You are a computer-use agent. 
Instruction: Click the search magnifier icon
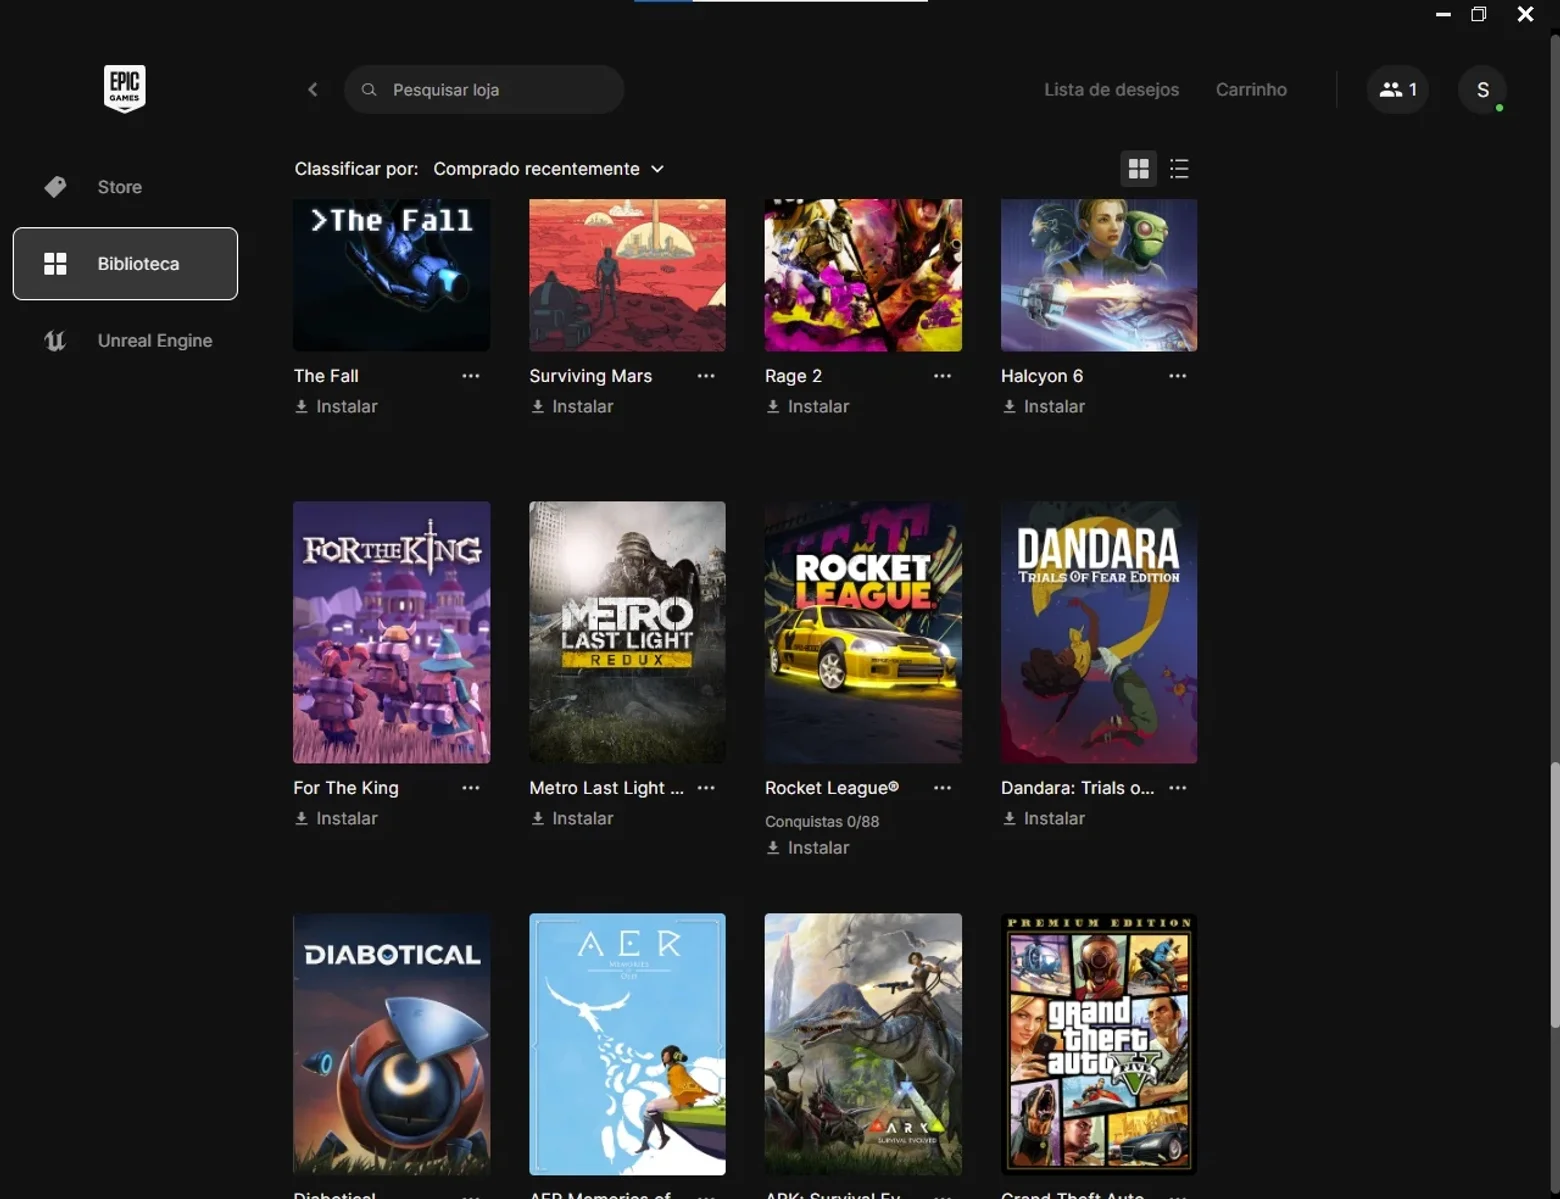coord(369,90)
